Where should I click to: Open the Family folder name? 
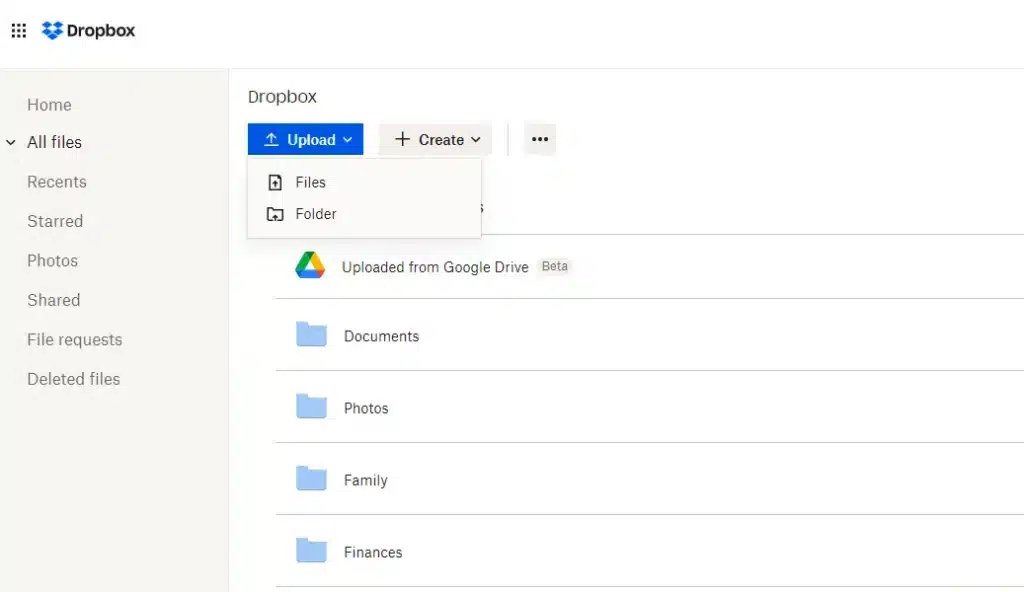click(x=366, y=480)
